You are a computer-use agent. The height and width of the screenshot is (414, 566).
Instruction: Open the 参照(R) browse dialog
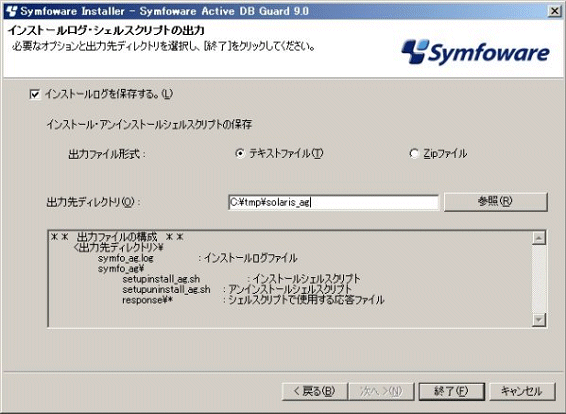click(496, 201)
